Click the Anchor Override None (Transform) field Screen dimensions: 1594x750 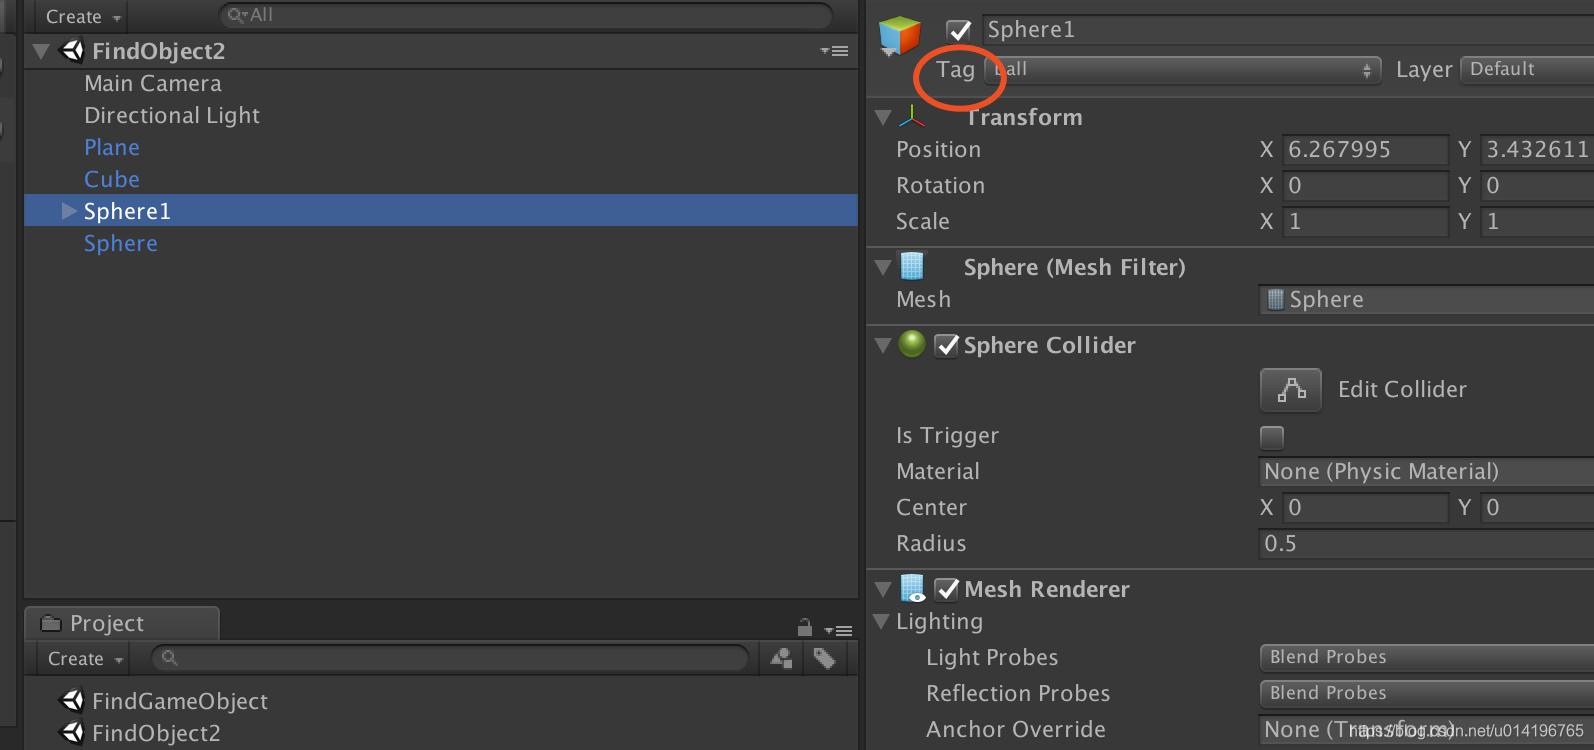tap(1426, 729)
